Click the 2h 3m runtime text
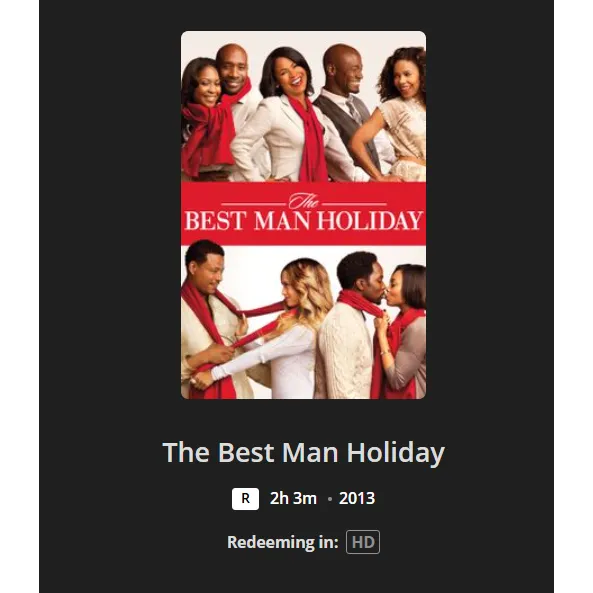This screenshot has height=593, width=593. (x=293, y=498)
